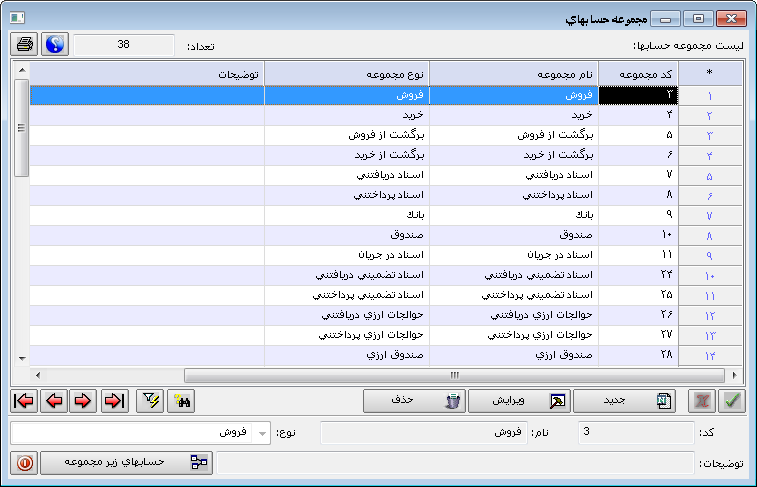Click vertical scrollbar down arrow

coord(22,358)
